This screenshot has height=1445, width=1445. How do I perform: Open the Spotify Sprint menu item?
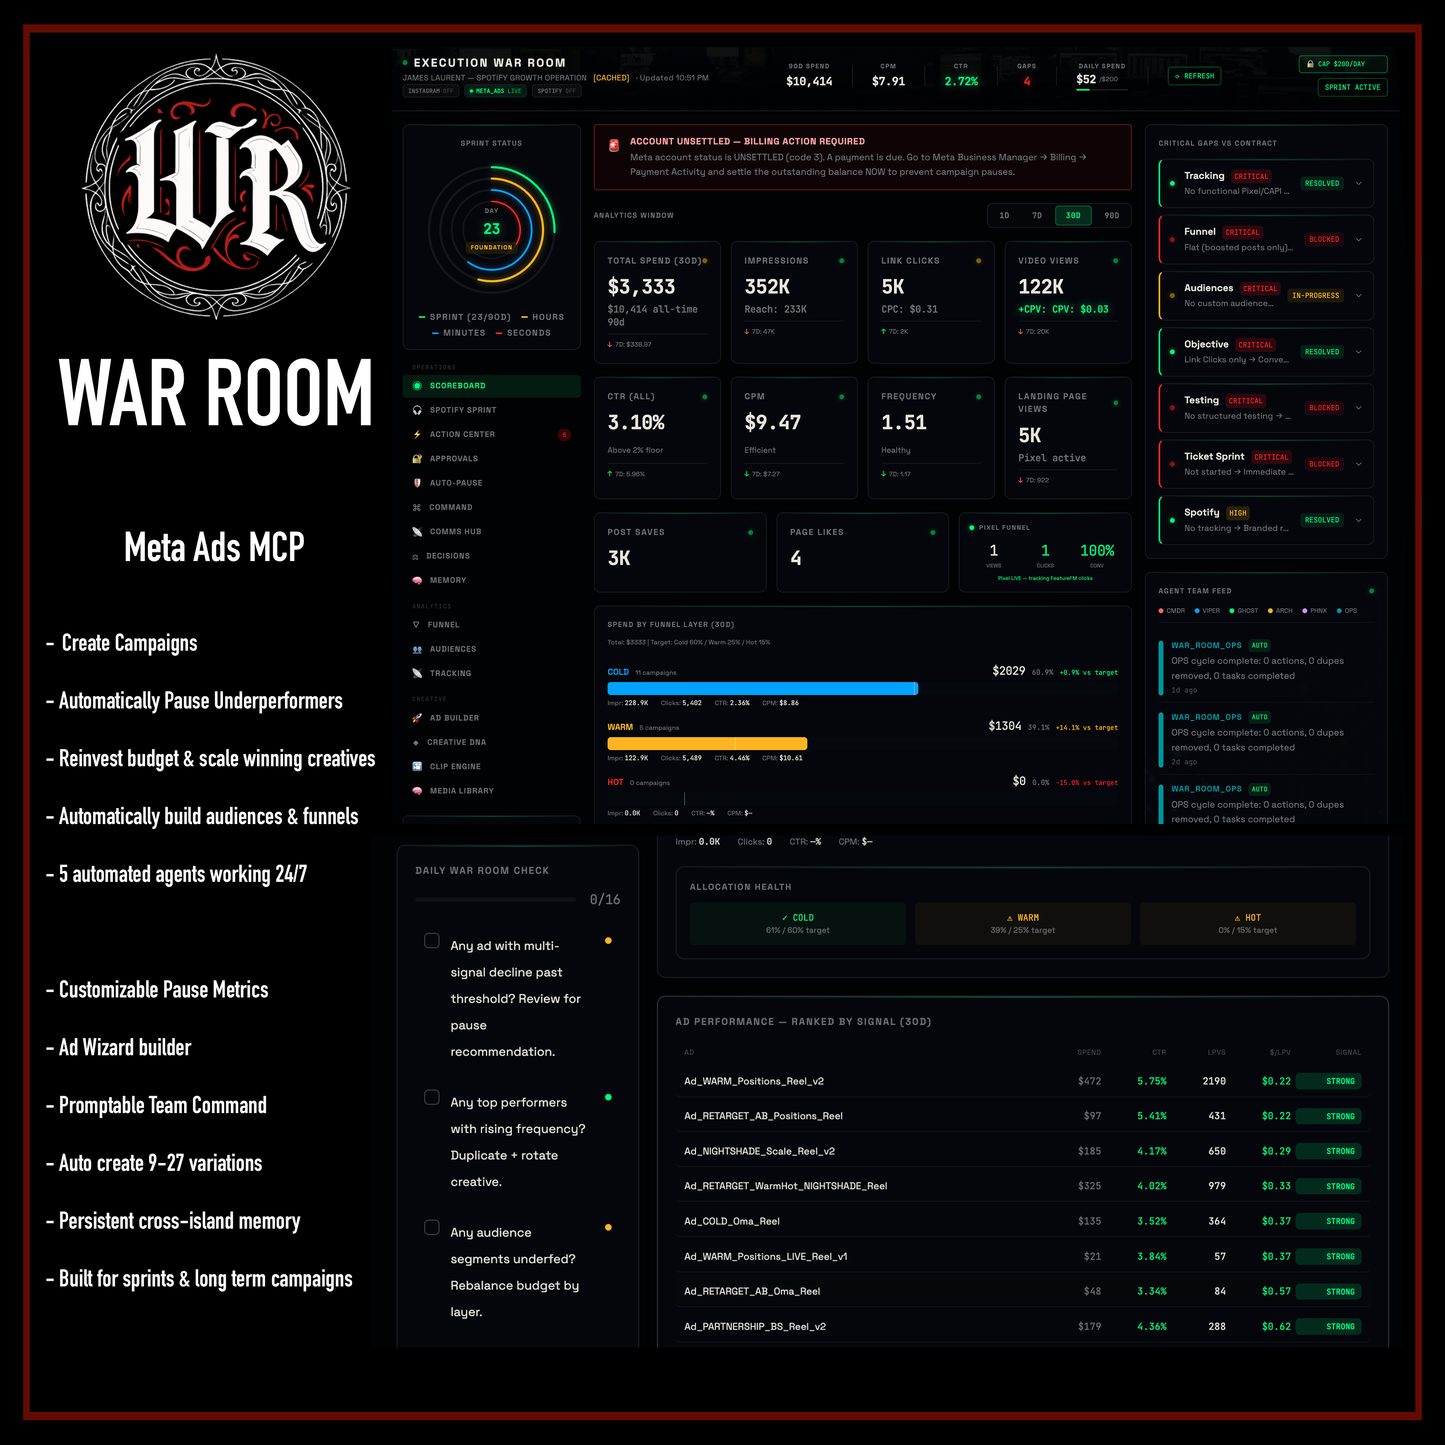pyautogui.click(x=491, y=410)
